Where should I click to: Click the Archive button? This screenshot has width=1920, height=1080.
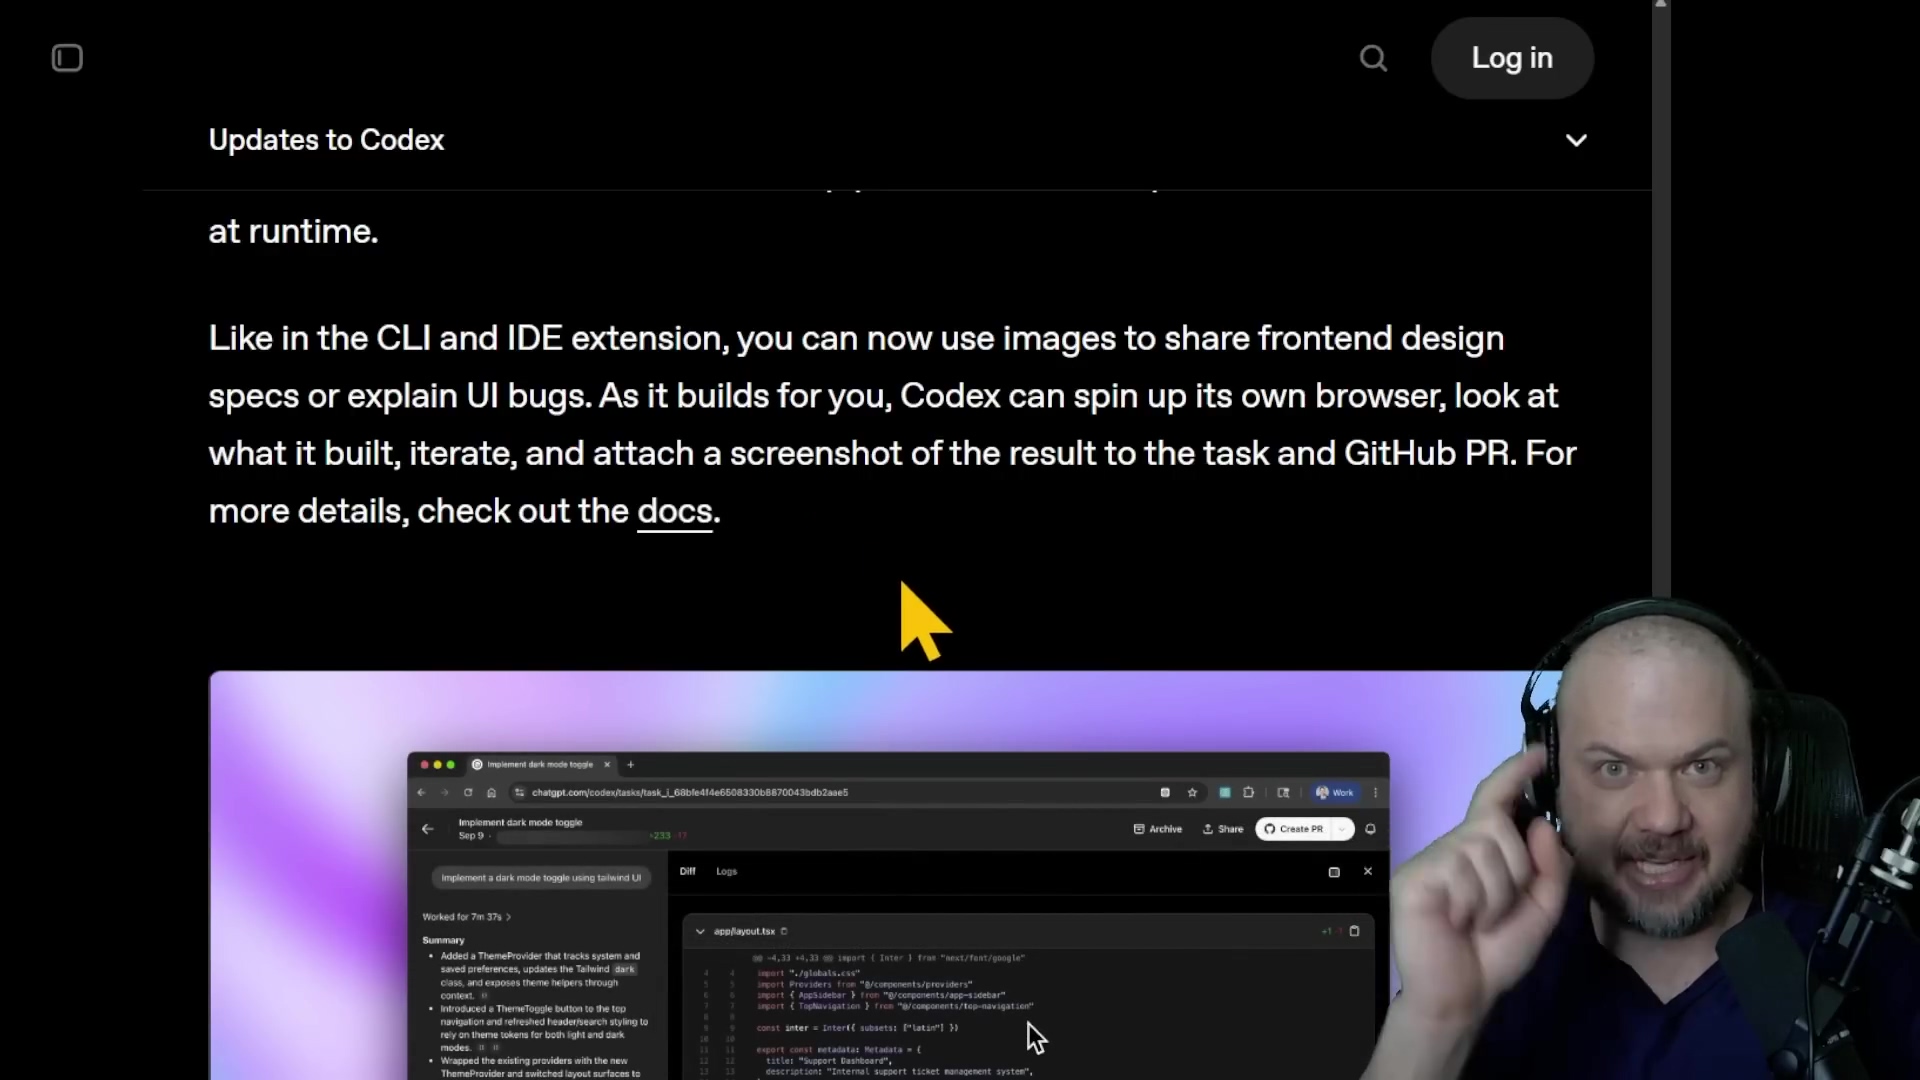click(x=1157, y=828)
